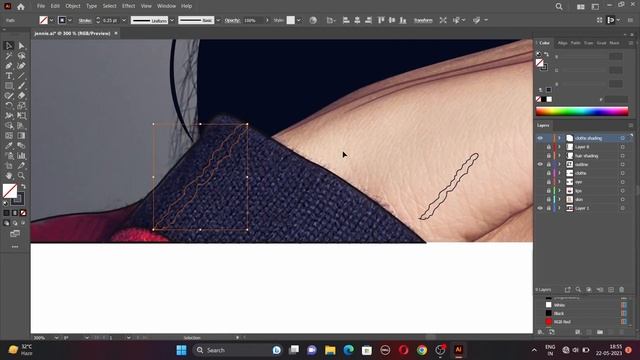640x360 pixels.
Task: Pick a color from the spectrum bar
Action: 582,111
